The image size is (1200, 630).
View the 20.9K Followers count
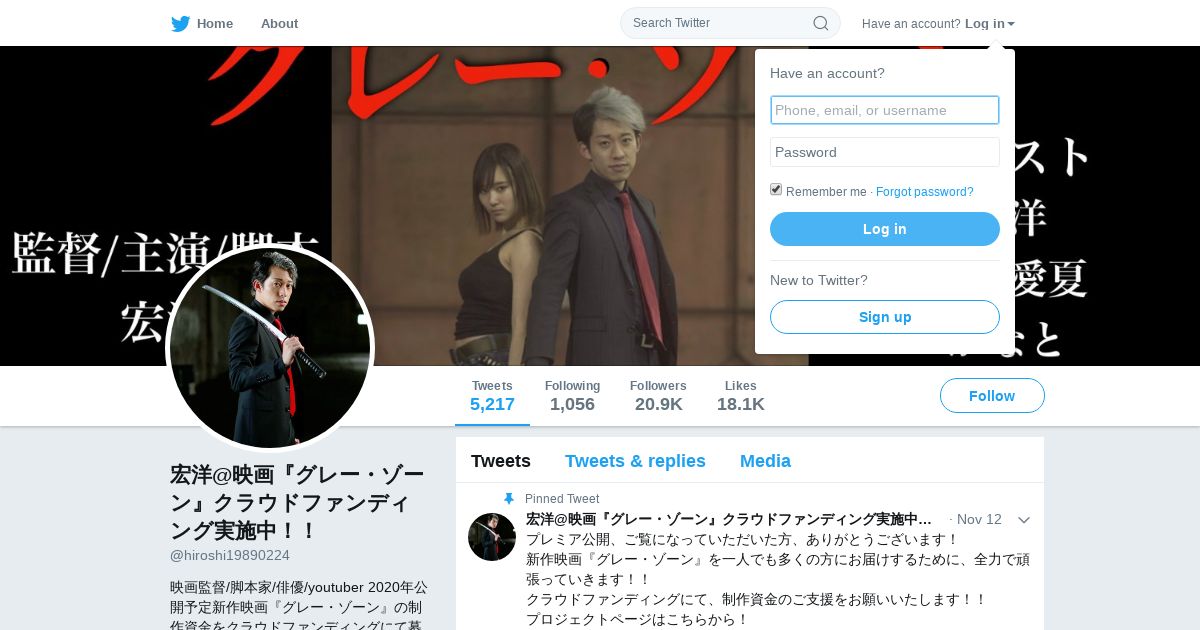[x=658, y=396]
